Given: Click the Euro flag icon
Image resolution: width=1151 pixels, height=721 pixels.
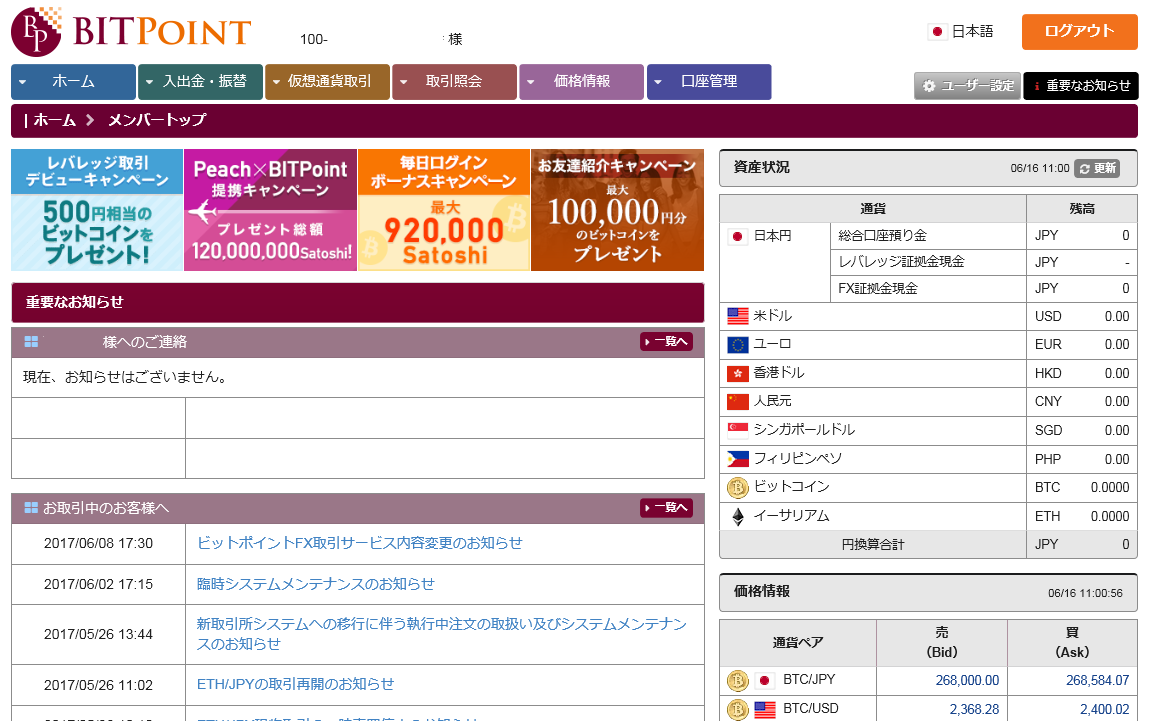Looking at the screenshot, I should coord(738,345).
